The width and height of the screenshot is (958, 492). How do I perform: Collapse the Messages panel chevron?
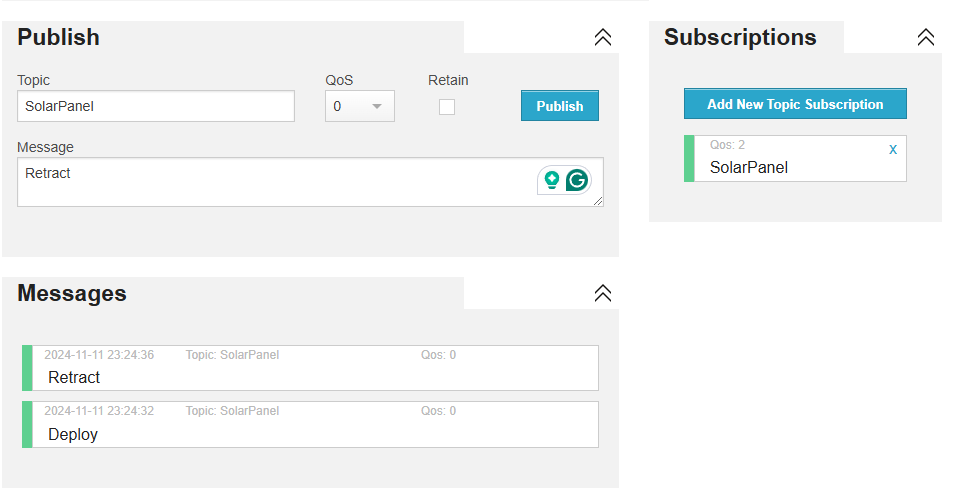pyautogui.click(x=602, y=293)
